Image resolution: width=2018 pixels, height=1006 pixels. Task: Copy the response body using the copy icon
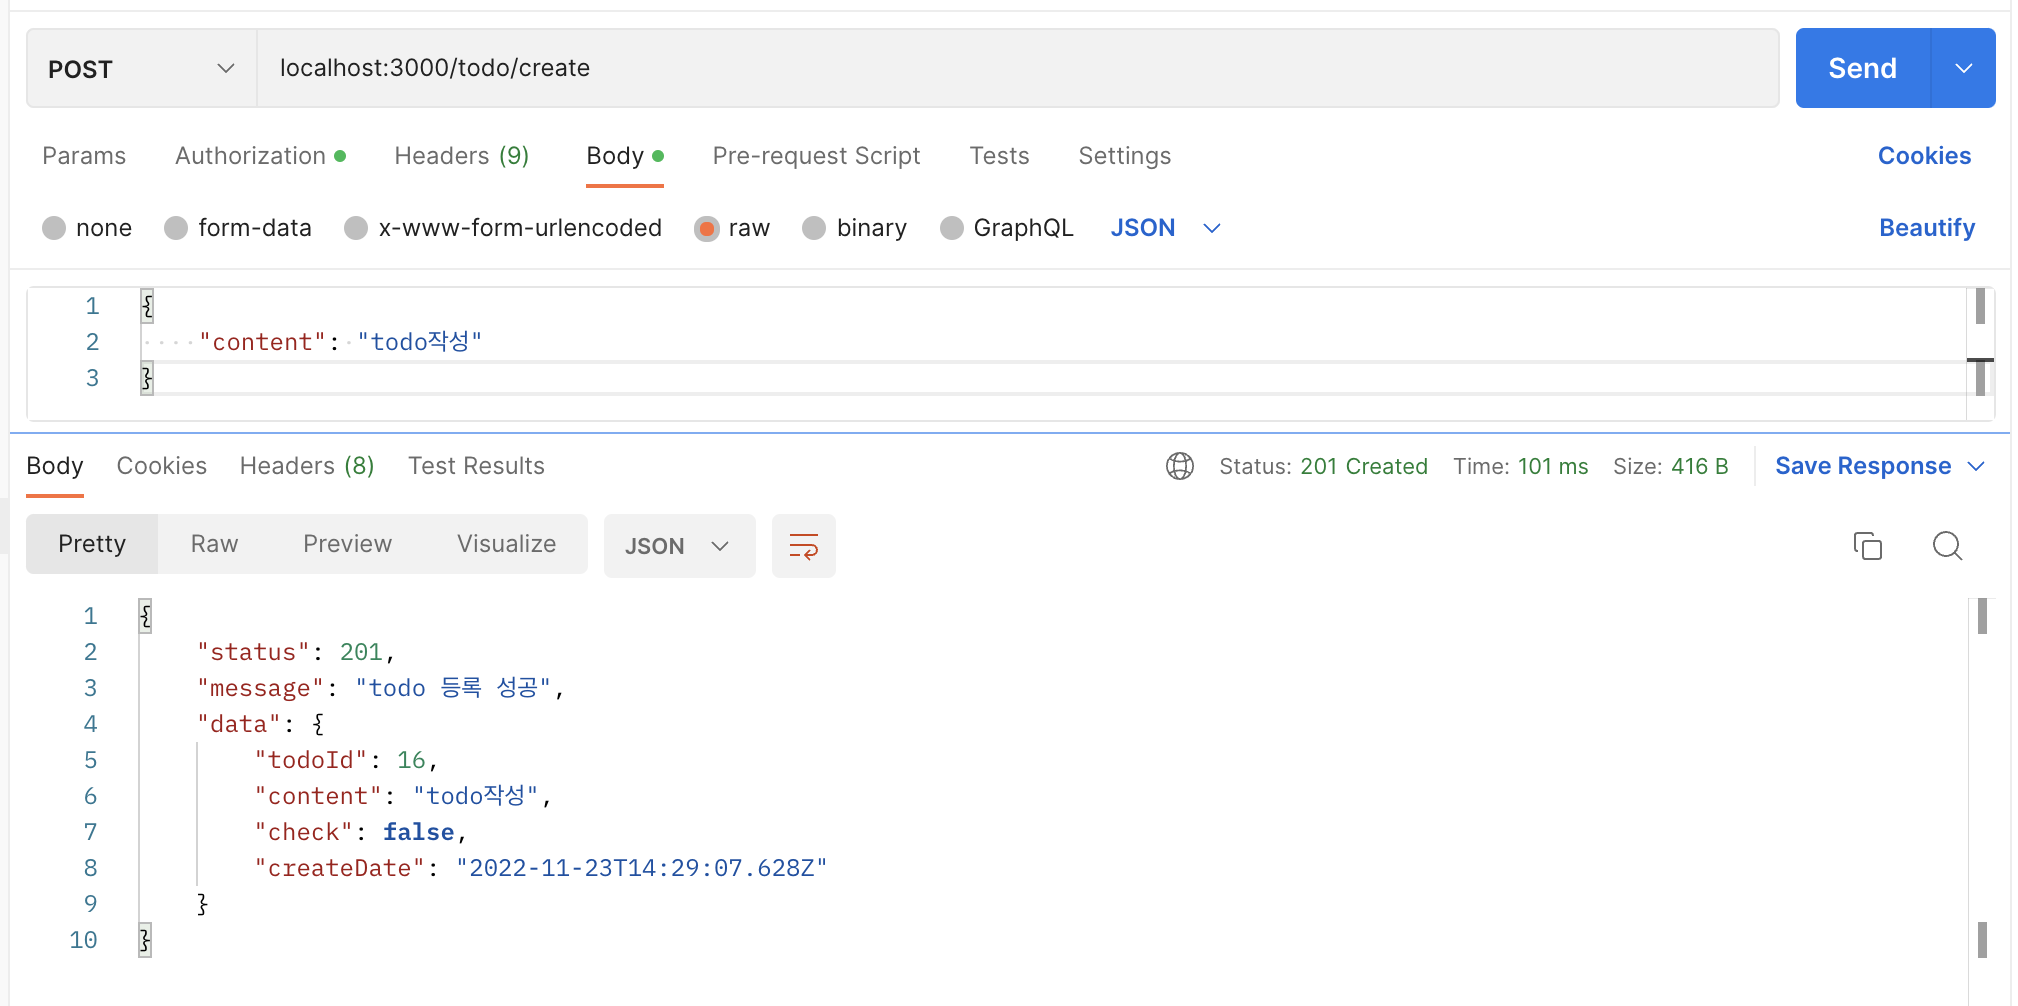pos(1866,546)
